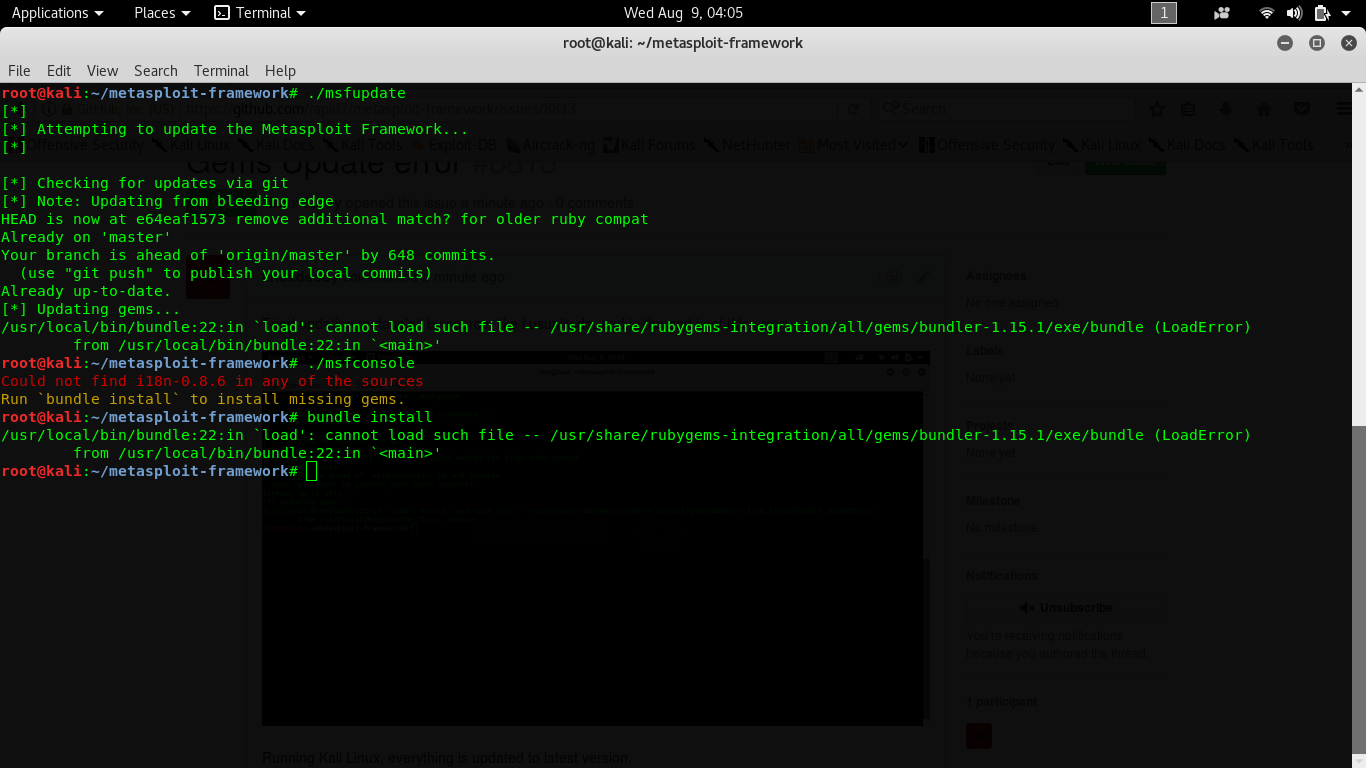Open the terminal Edit menu

pyautogui.click(x=58, y=71)
